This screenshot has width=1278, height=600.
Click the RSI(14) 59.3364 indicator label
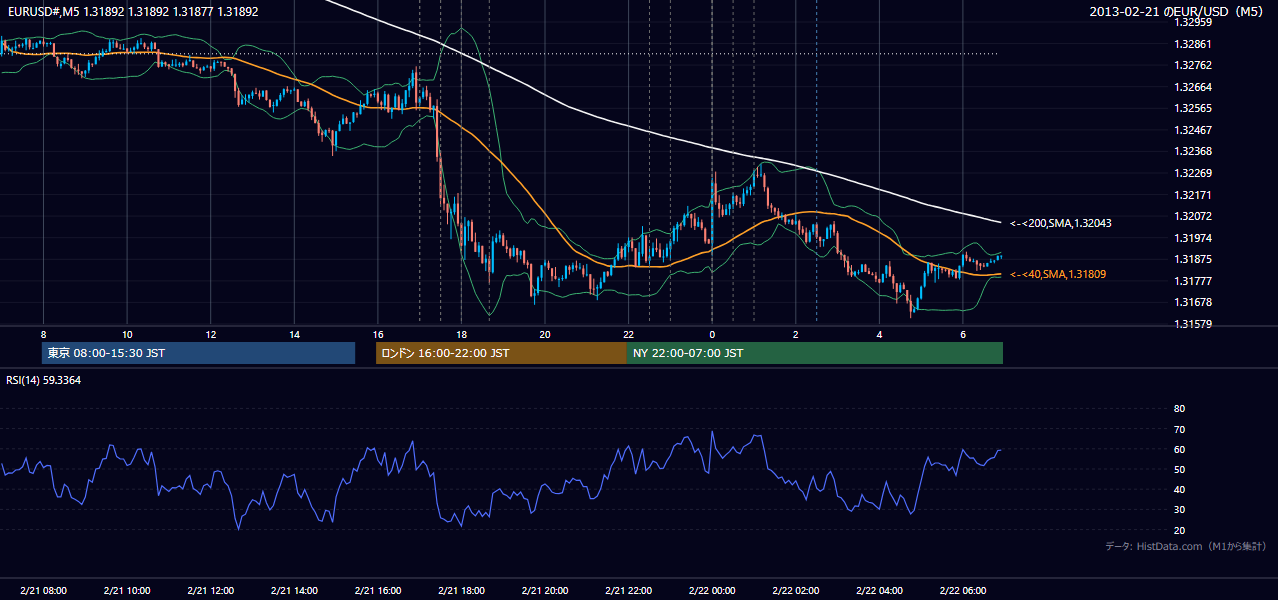click(x=44, y=380)
